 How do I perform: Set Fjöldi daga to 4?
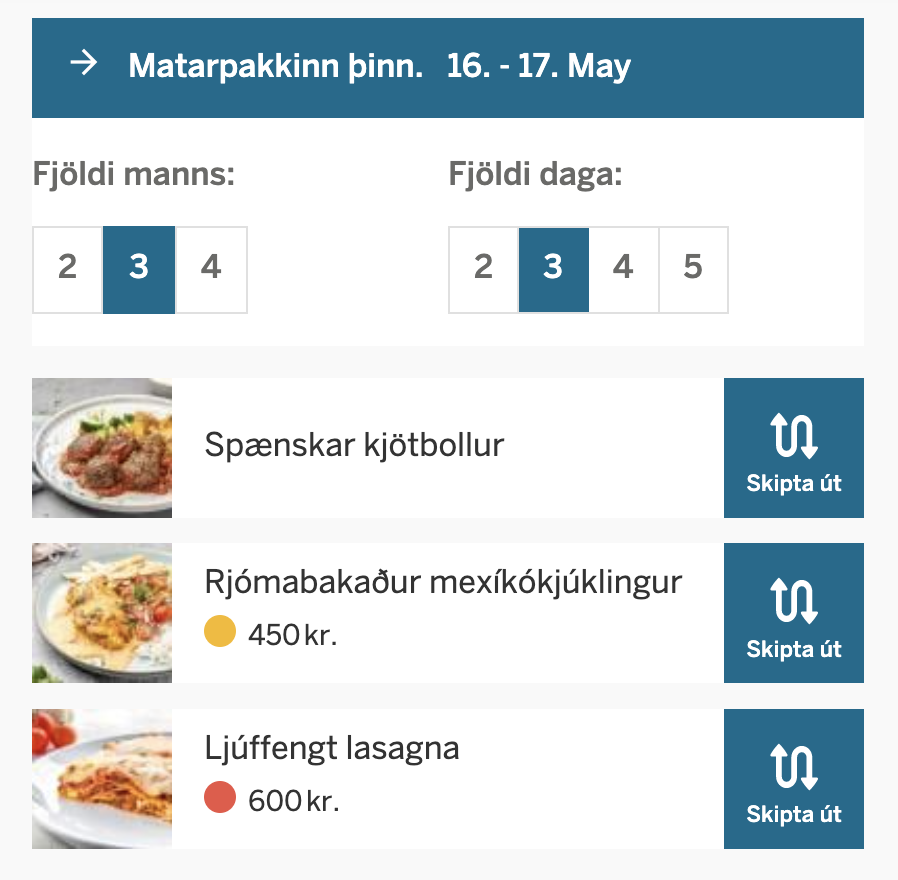pos(623,269)
